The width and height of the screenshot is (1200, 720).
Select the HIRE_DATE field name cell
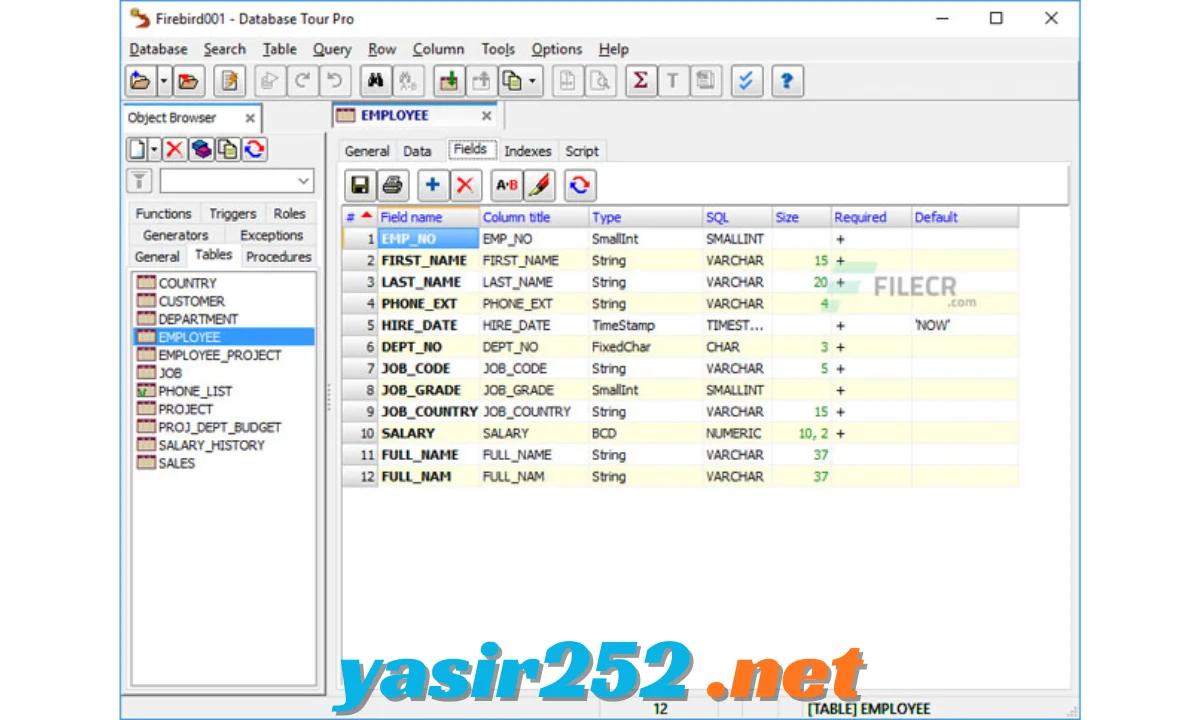[x=428, y=325]
